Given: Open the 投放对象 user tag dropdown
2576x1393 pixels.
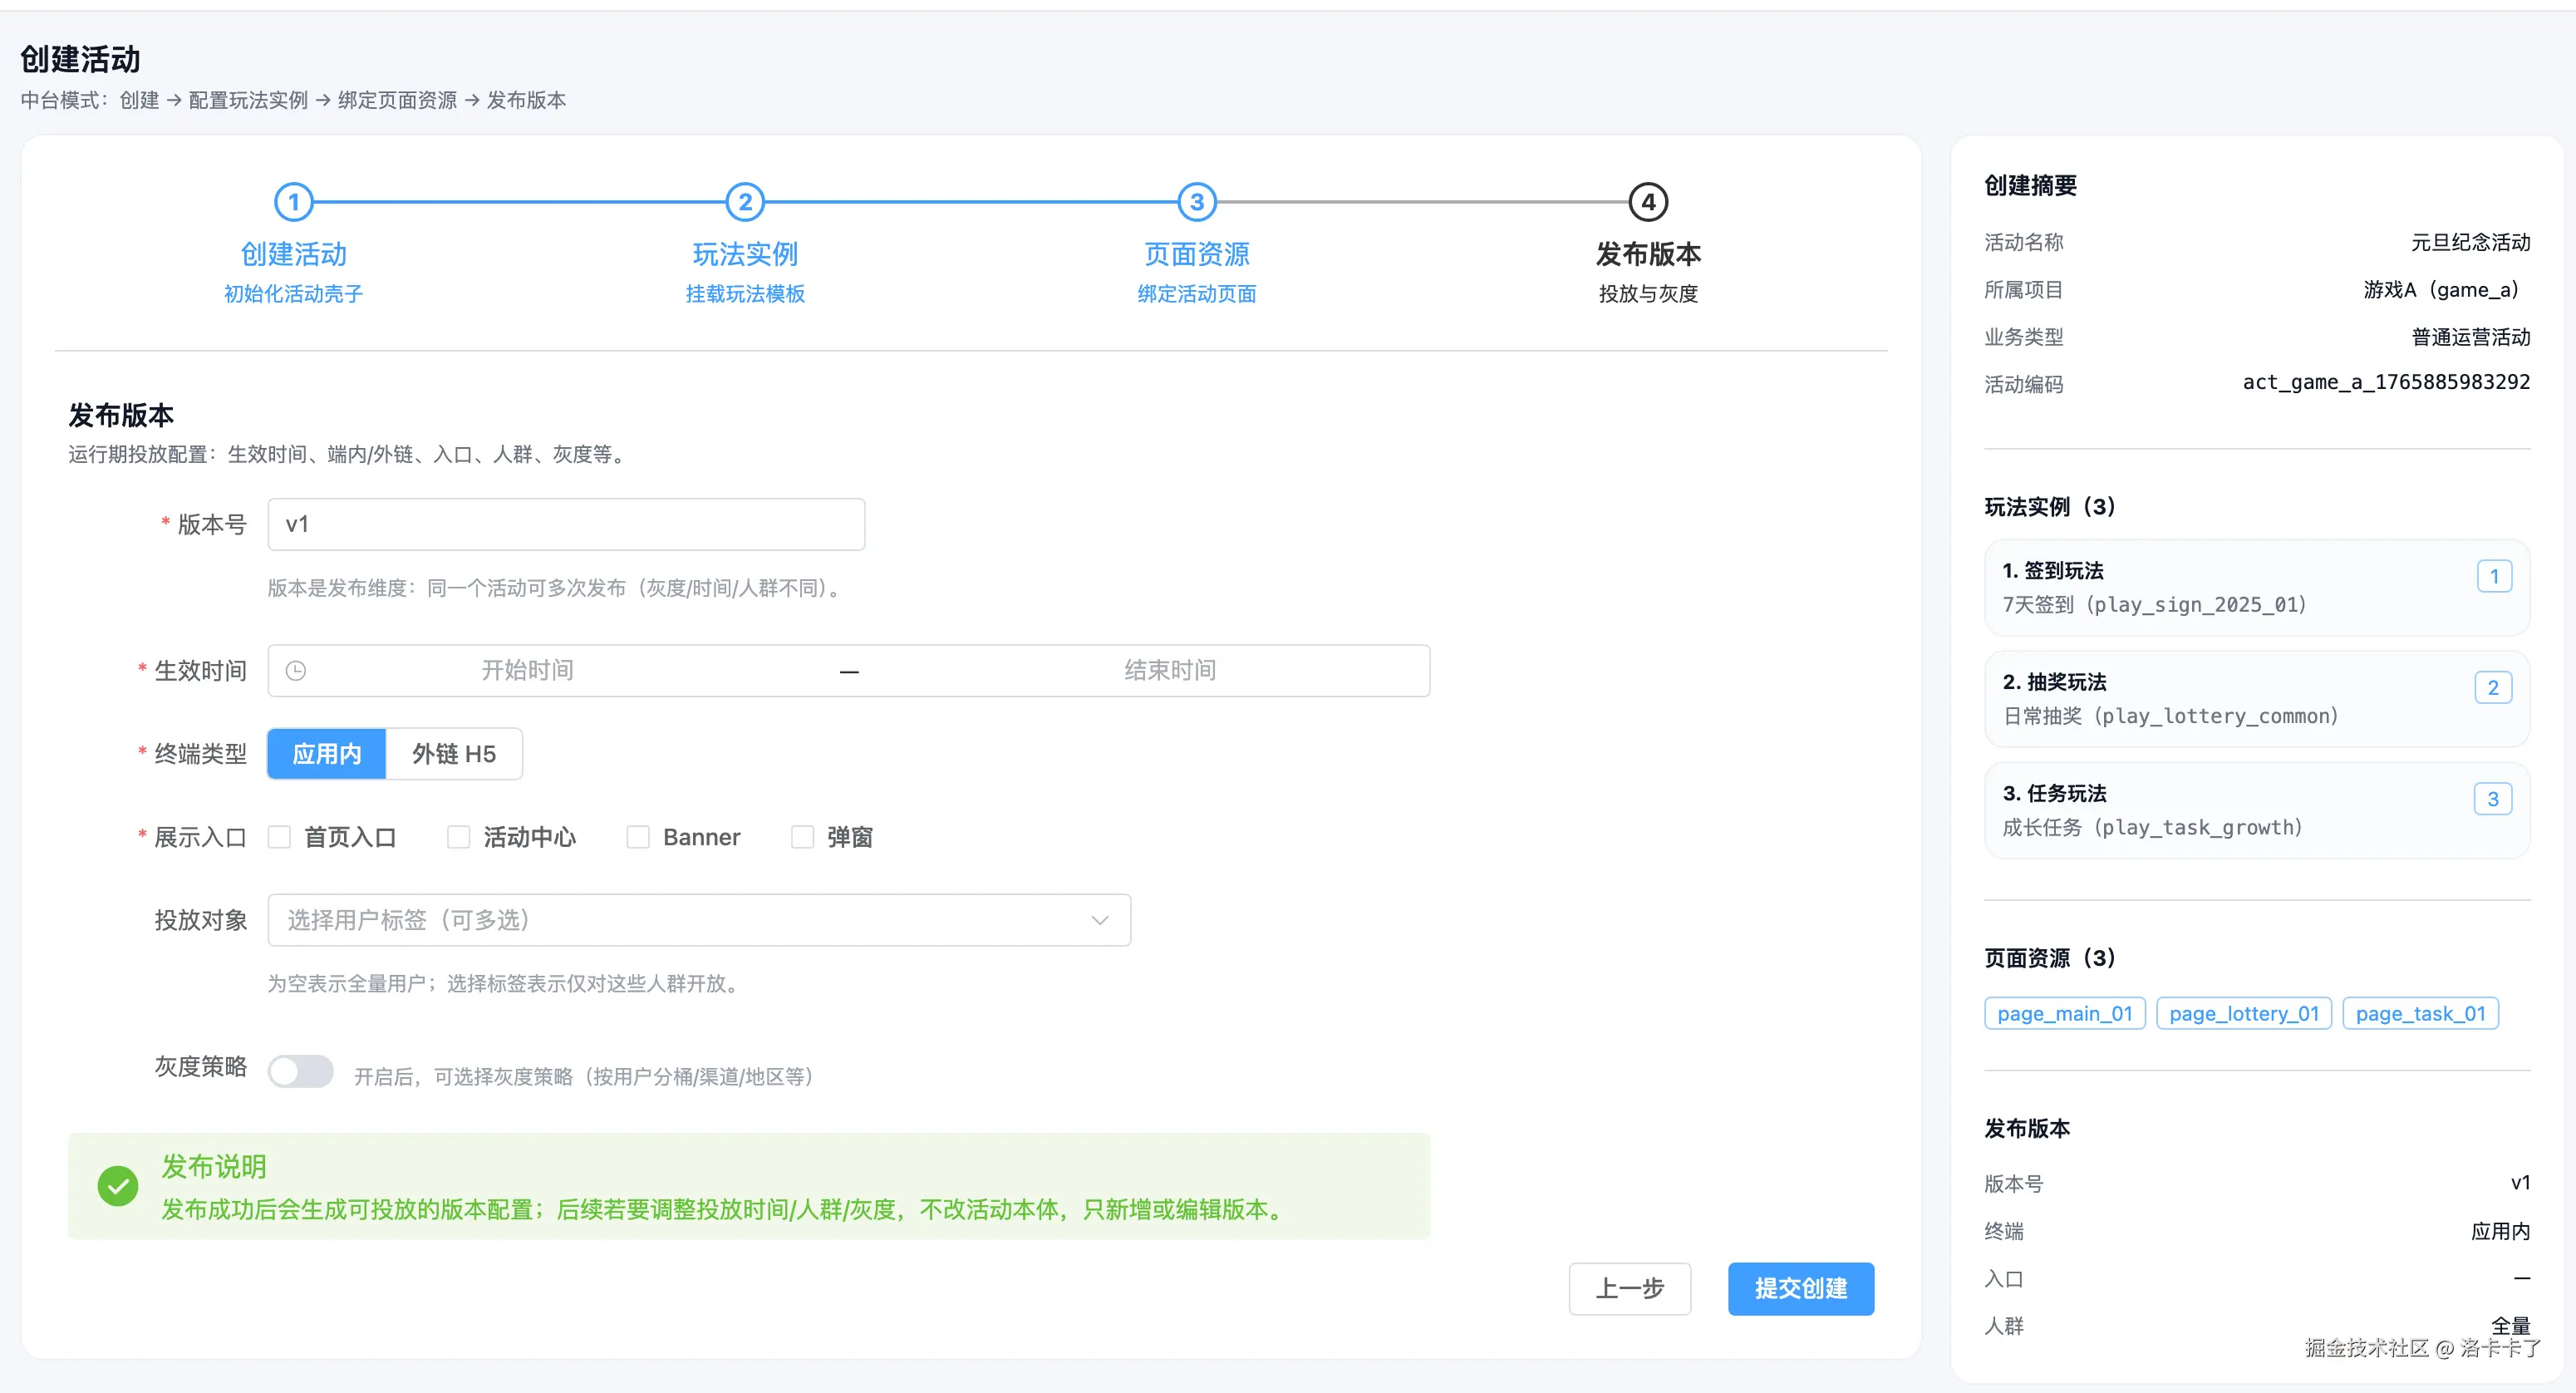Looking at the screenshot, I should point(680,920).
